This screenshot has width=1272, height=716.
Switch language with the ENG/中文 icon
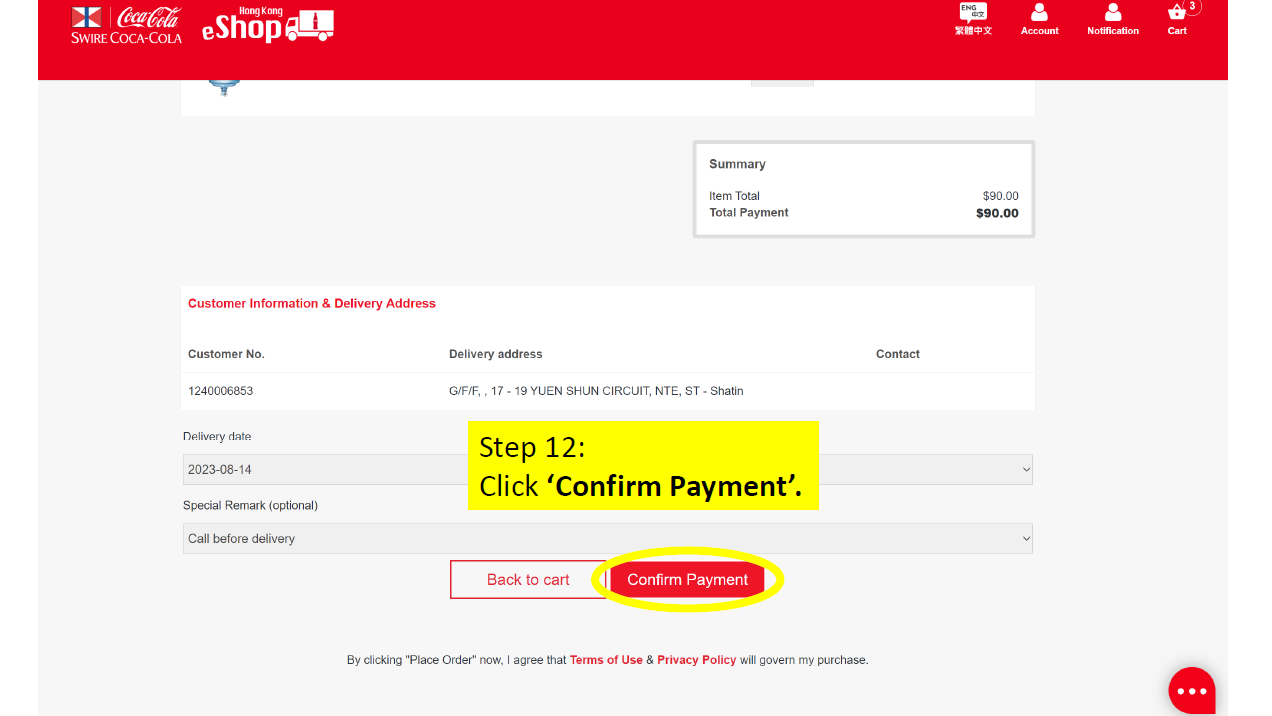973,12
